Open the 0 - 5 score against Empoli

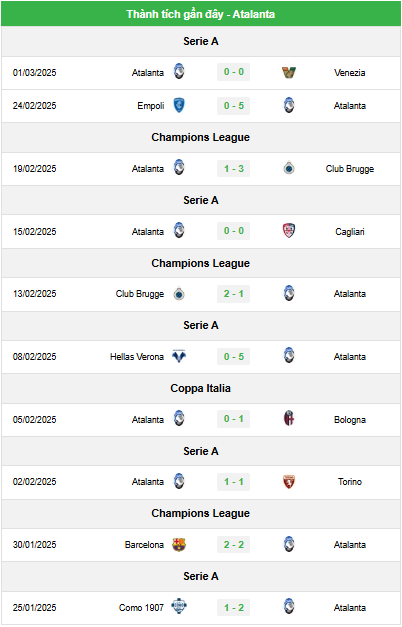click(234, 106)
